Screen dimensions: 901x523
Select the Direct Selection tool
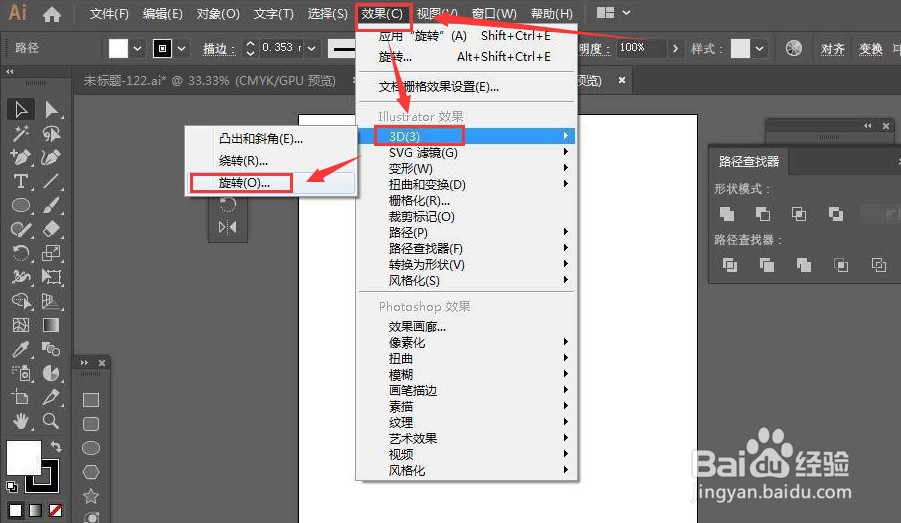click(52, 109)
